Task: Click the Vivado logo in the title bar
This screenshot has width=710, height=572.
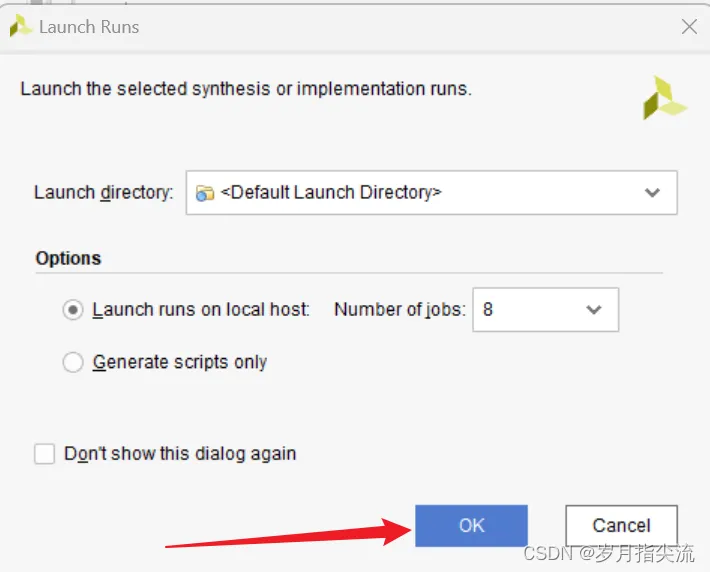Action: 20,27
